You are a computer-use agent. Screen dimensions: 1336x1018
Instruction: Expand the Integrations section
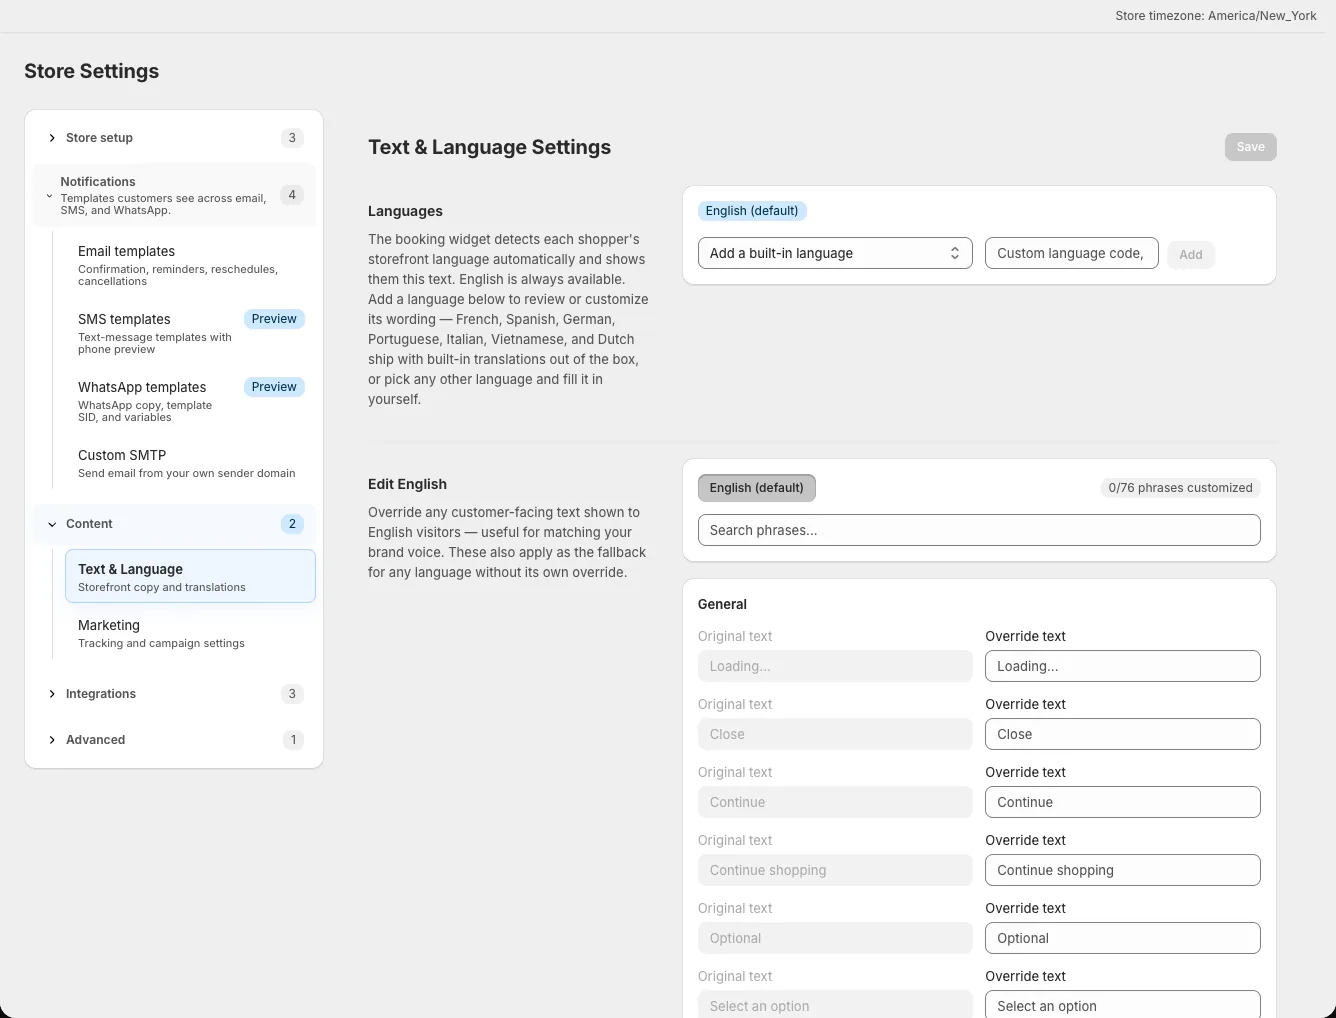pyautogui.click(x=174, y=694)
